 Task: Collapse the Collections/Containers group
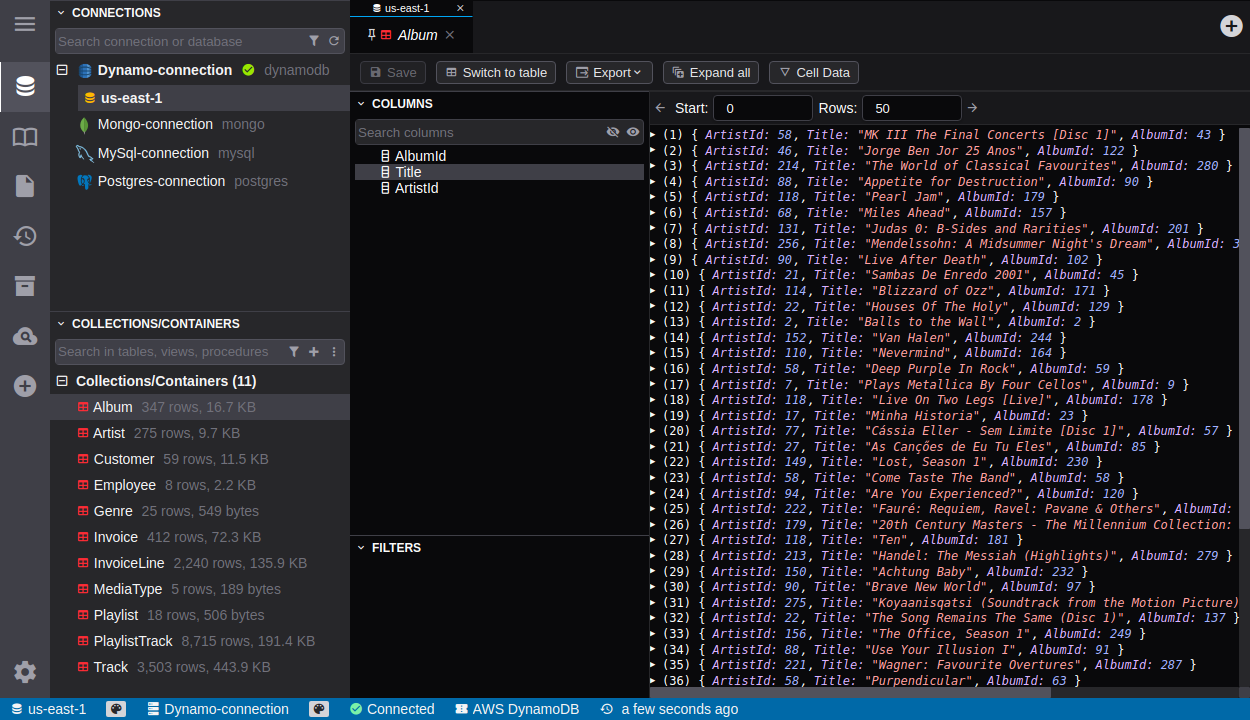click(62, 381)
